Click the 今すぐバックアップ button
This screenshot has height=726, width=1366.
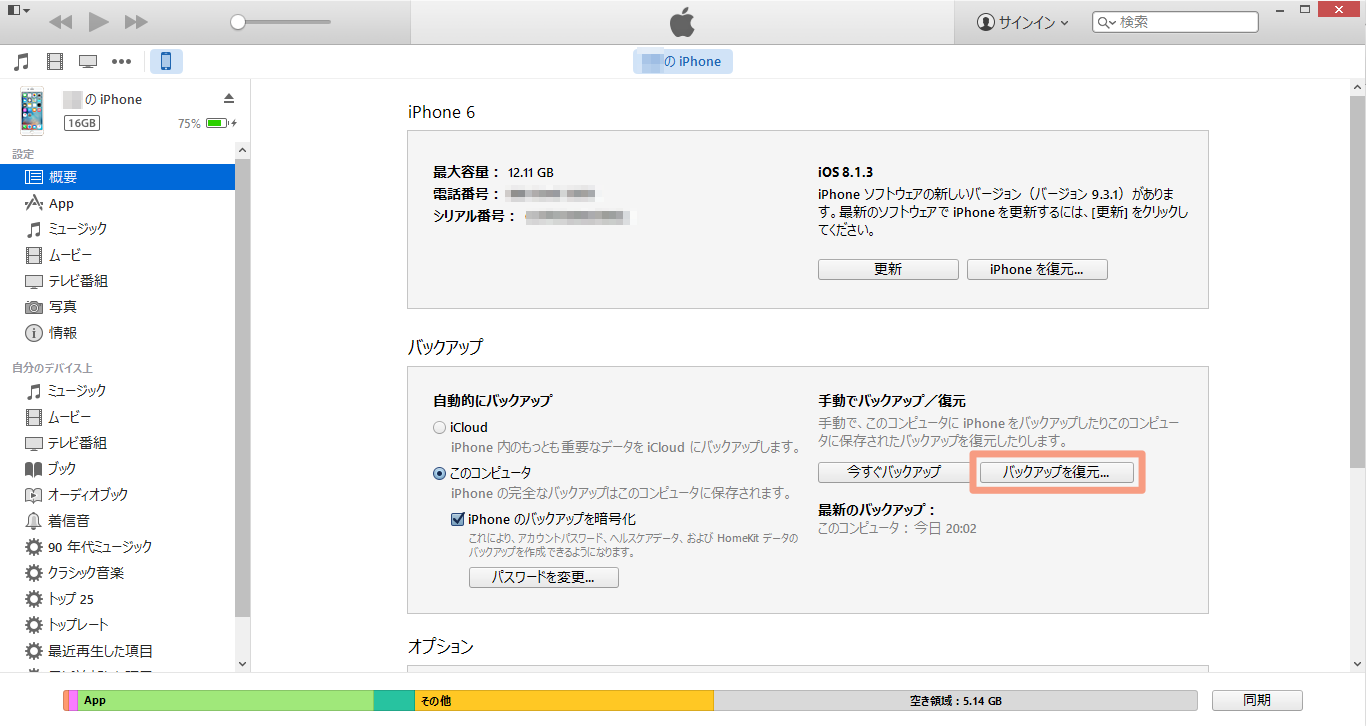pos(894,472)
